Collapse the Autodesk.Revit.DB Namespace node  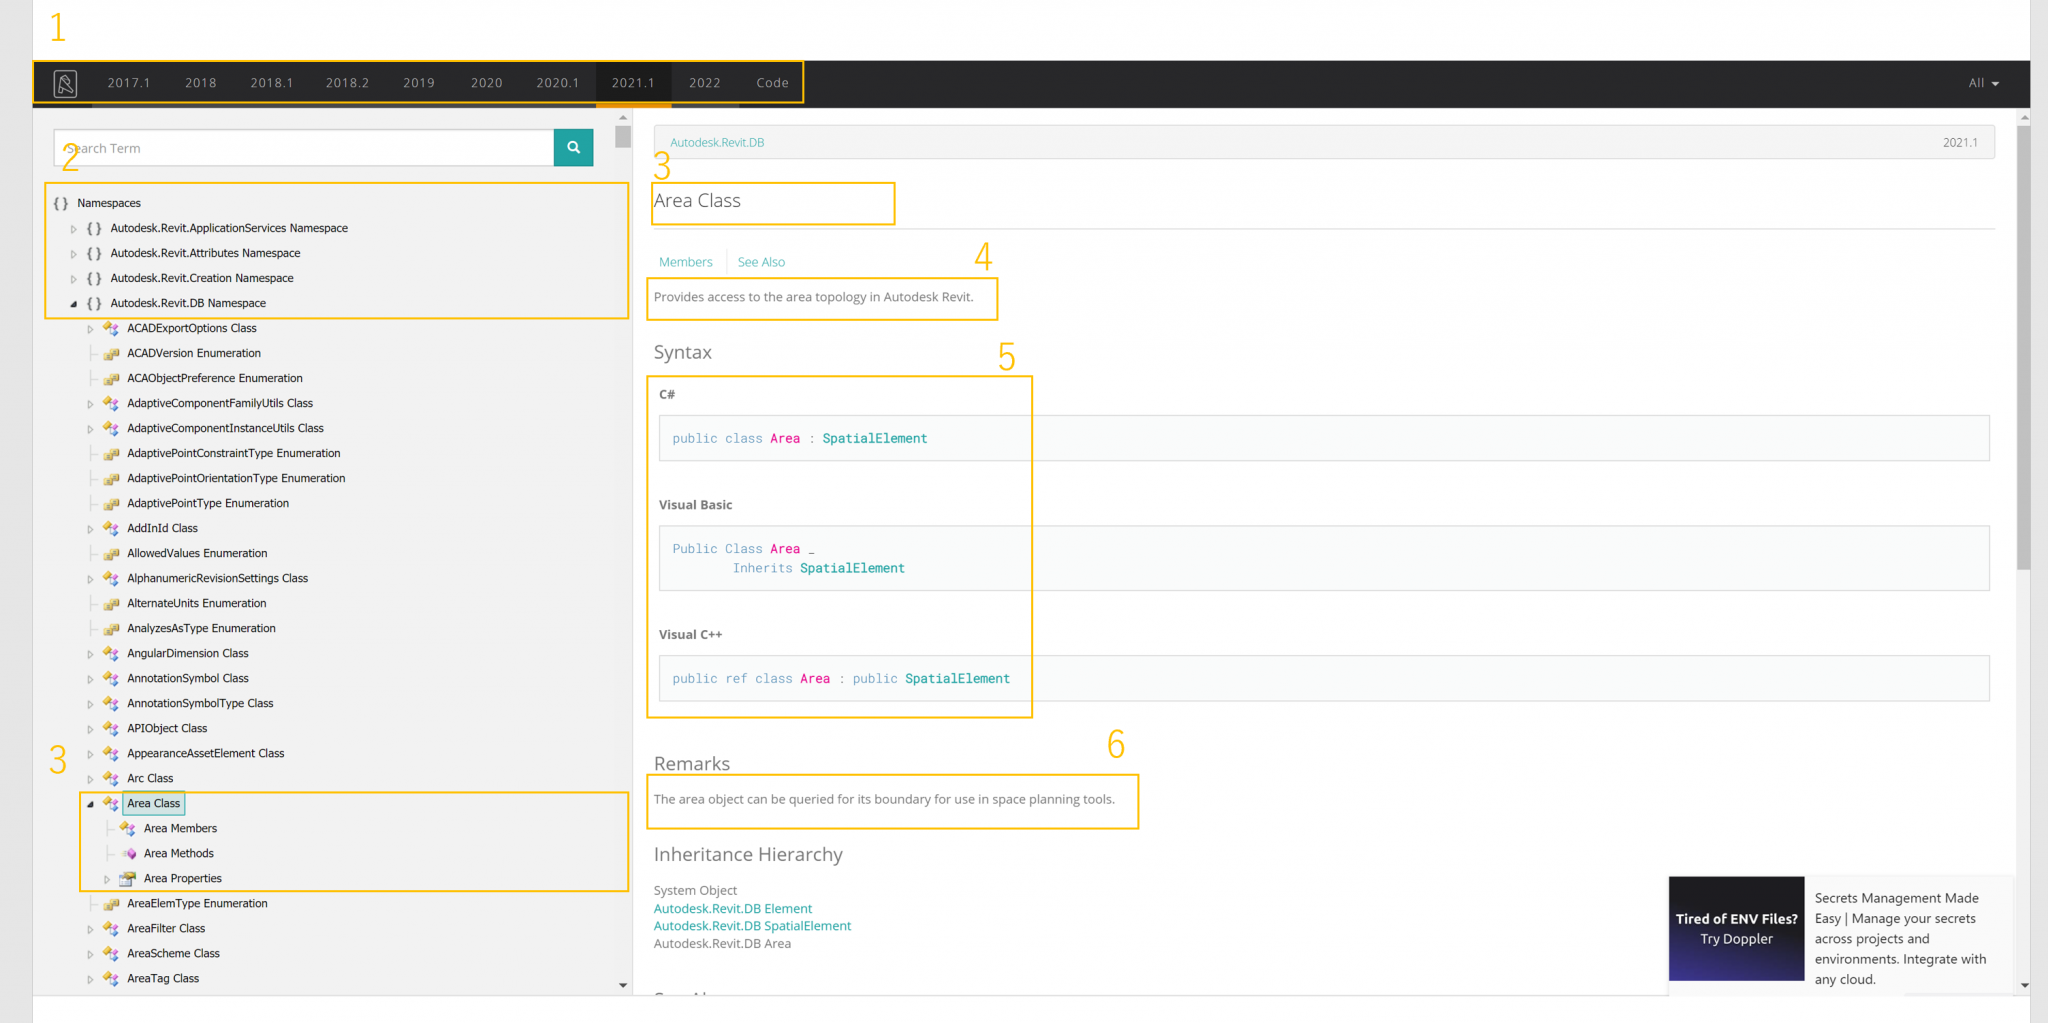point(73,304)
